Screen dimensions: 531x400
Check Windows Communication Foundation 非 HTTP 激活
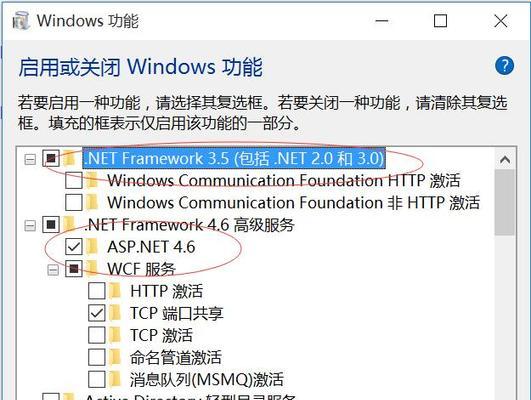pos(73,202)
